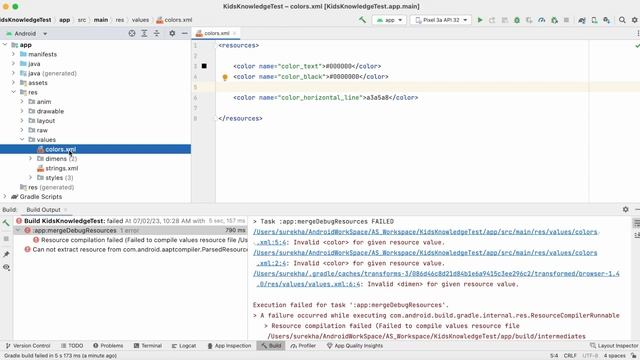
Task: Open the TODO tool window
Action: [72, 346]
